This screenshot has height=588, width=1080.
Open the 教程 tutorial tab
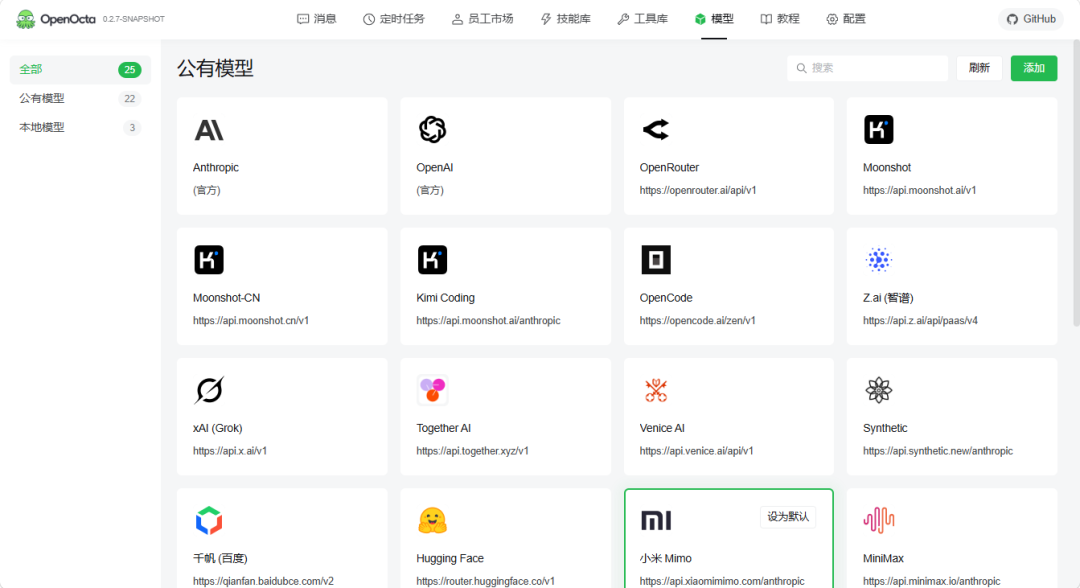pos(780,19)
